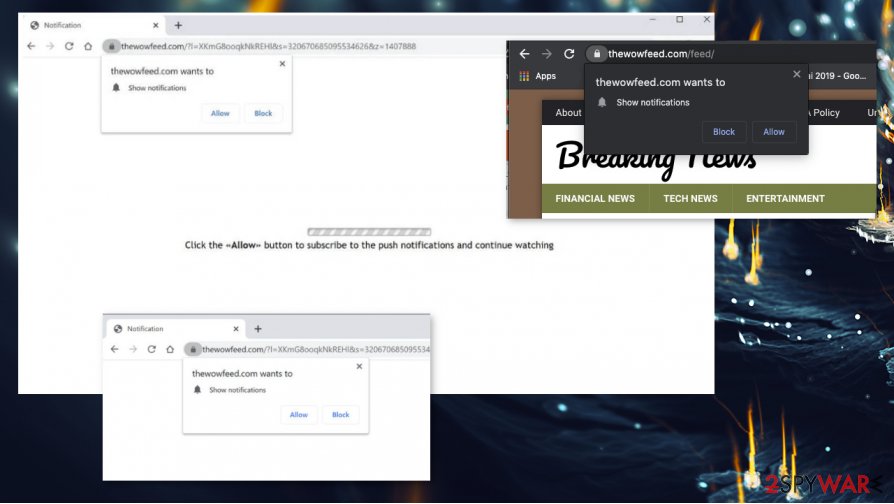Screen dimensions: 894x504
Task: Allow notifications in small bottom window prompt
Action: click(x=299, y=414)
